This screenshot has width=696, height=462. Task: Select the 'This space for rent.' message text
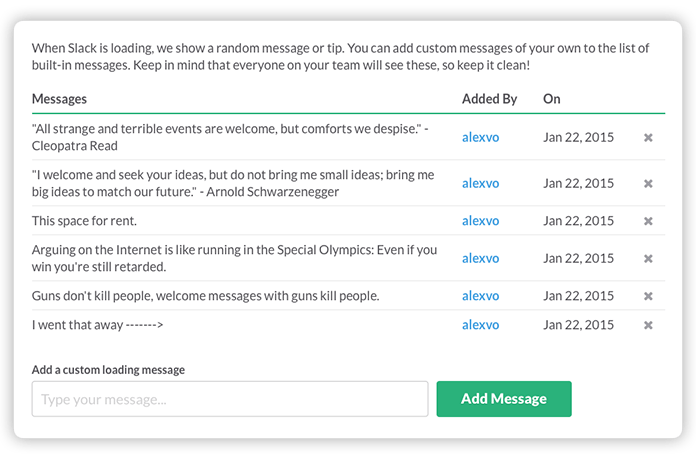click(84, 221)
